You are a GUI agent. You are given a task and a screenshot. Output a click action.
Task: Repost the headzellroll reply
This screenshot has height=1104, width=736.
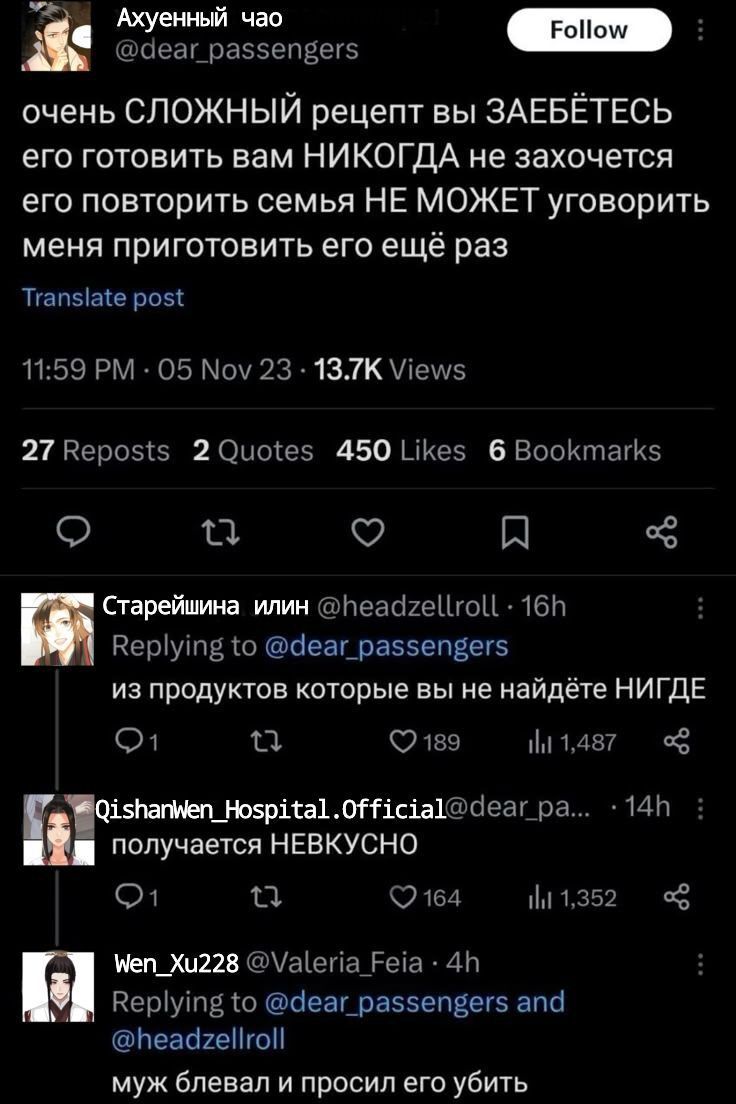coord(271,741)
